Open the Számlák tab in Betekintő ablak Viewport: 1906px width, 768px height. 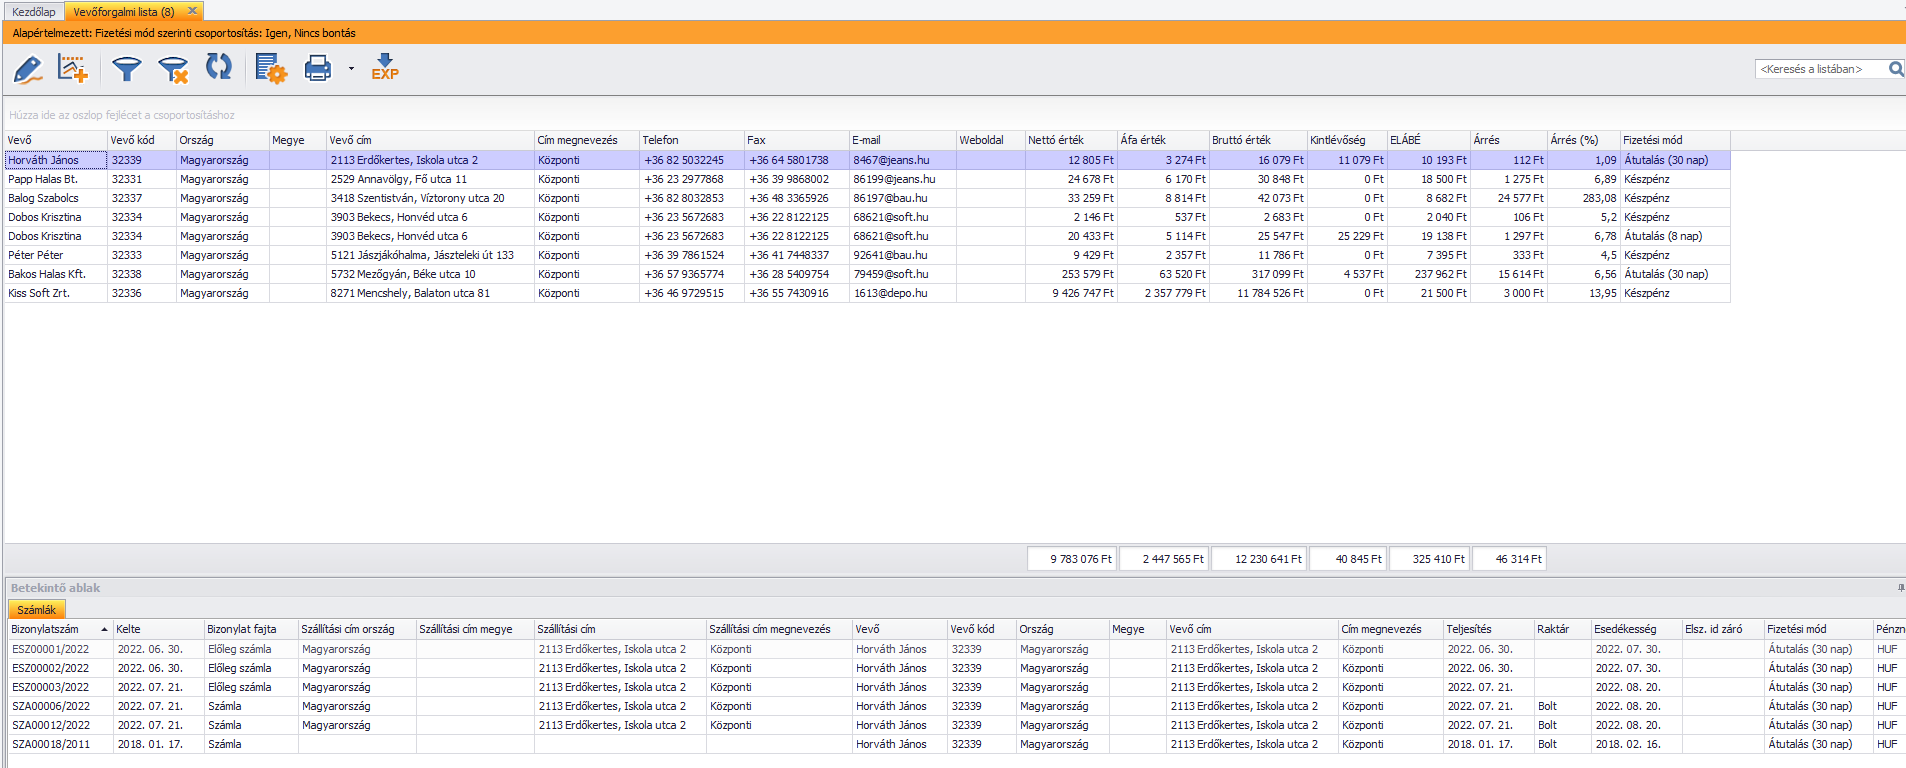[x=37, y=610]
